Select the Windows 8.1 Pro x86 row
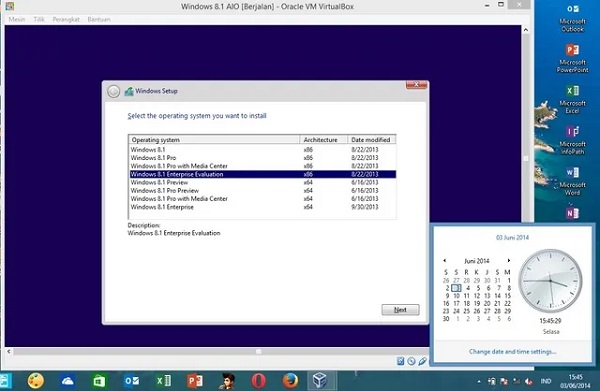 coord(262,158)
